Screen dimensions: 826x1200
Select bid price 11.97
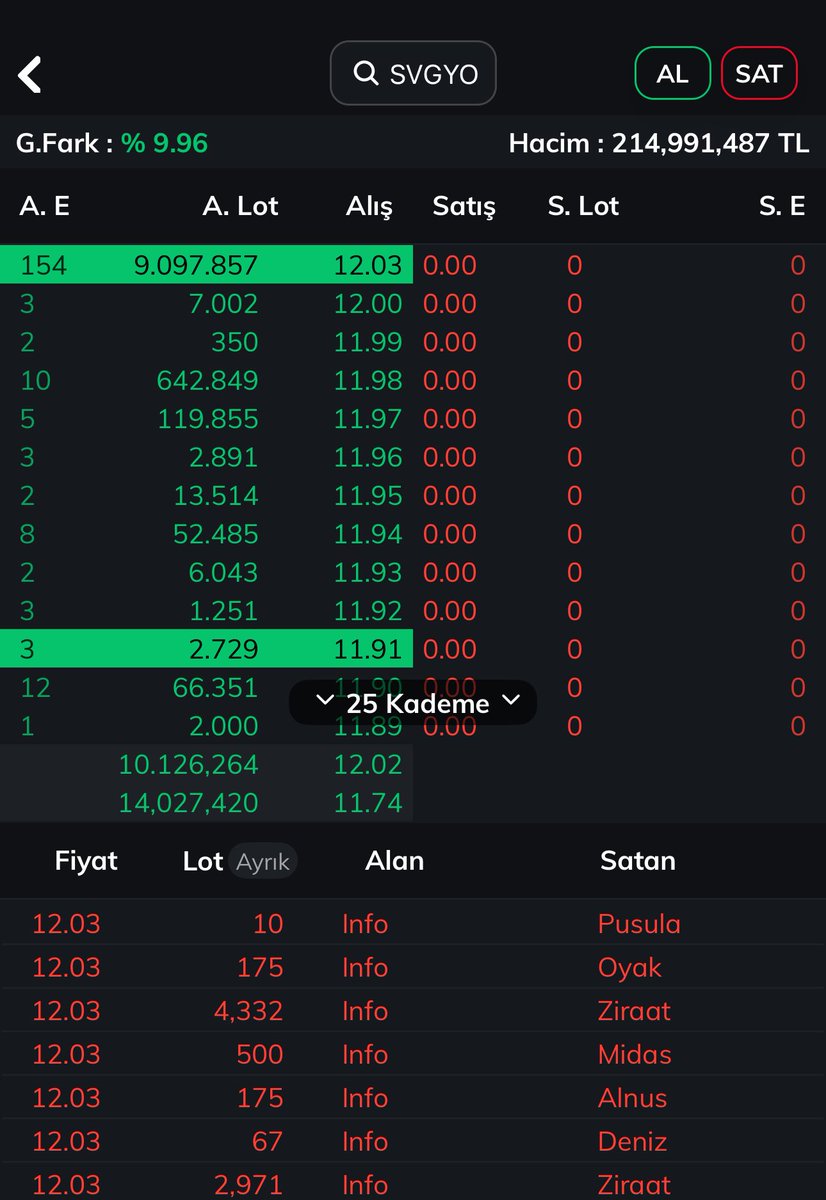(x=368, y=418)
